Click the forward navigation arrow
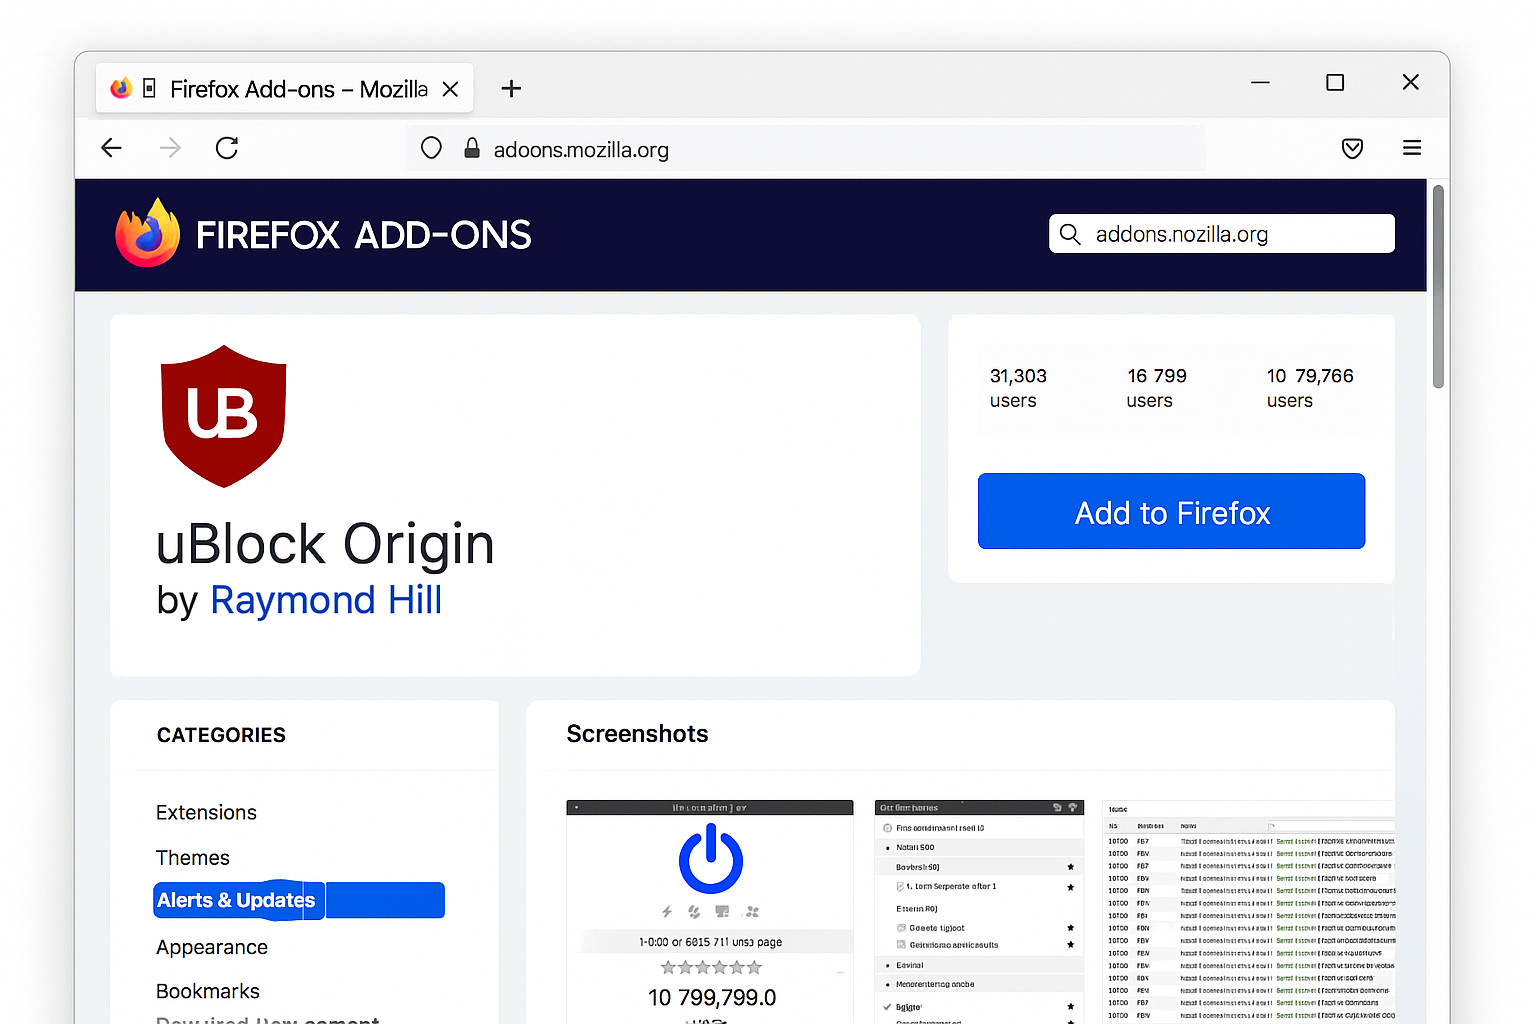Viewport: 1536px width, 1024px height. coord(170,148)
